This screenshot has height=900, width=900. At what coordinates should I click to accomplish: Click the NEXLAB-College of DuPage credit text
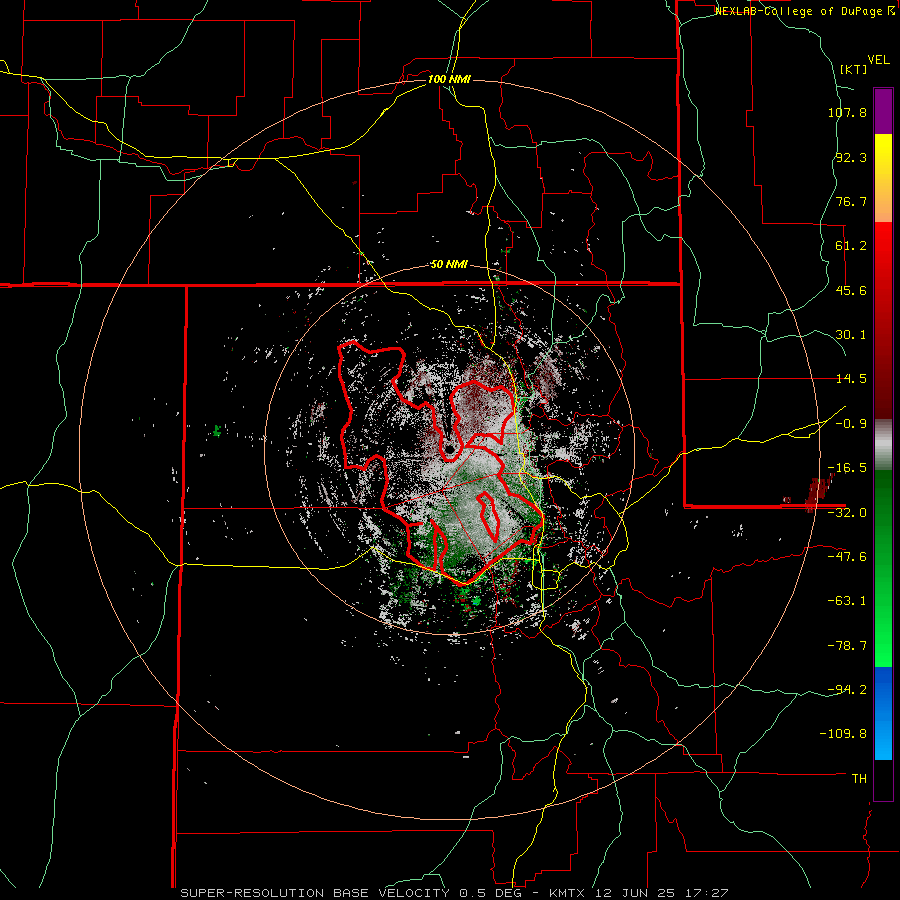[x=804, y=11]
